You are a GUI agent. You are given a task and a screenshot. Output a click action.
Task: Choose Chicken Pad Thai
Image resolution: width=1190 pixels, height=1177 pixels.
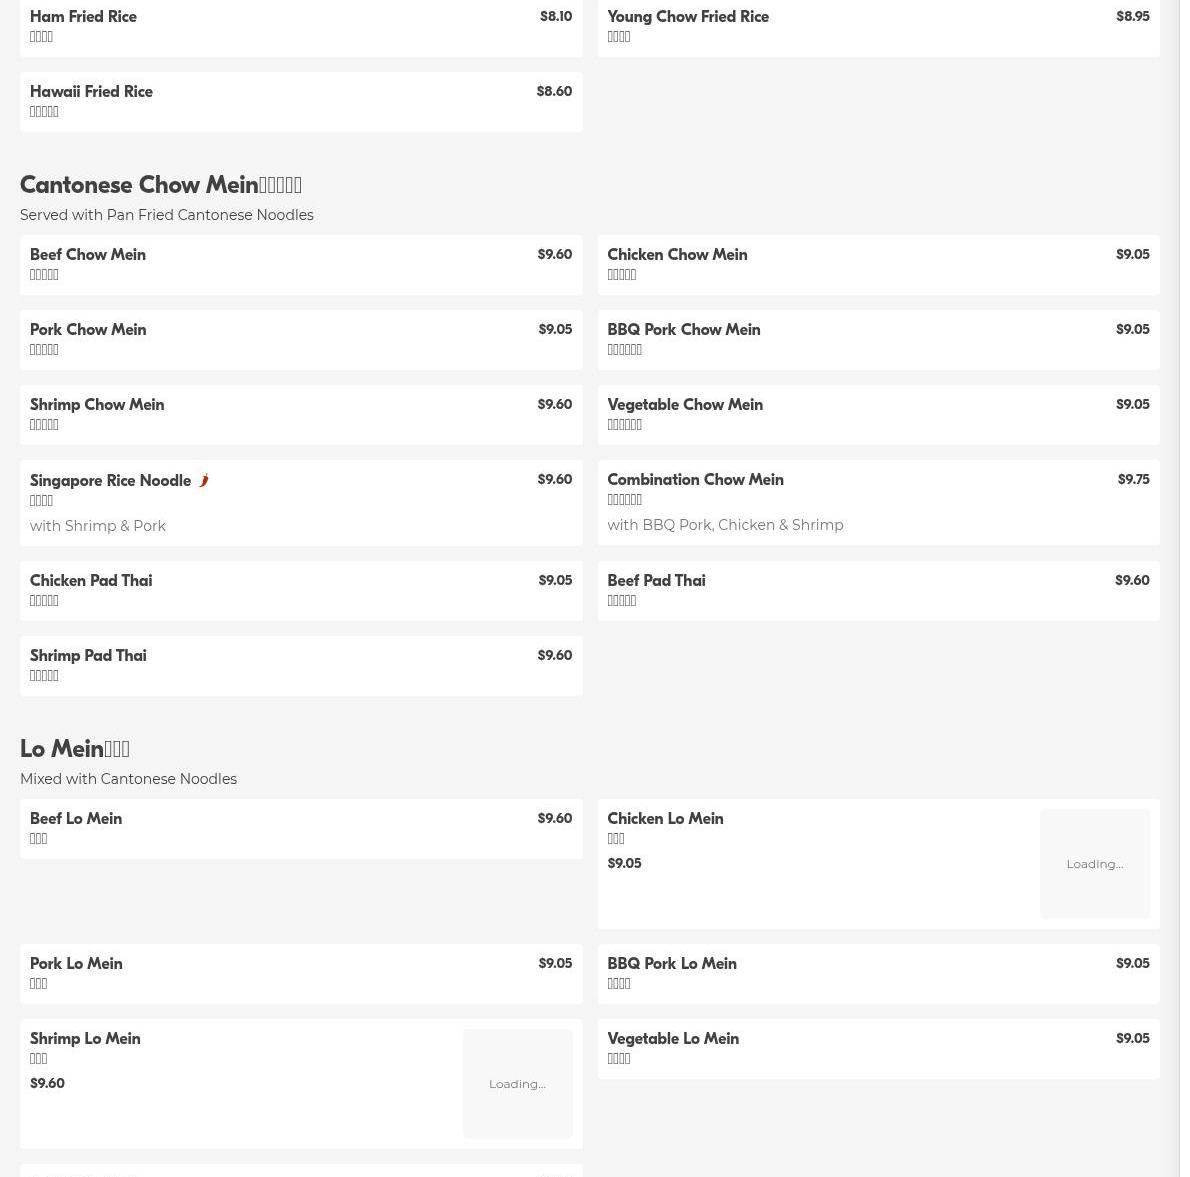coord(301,590)
